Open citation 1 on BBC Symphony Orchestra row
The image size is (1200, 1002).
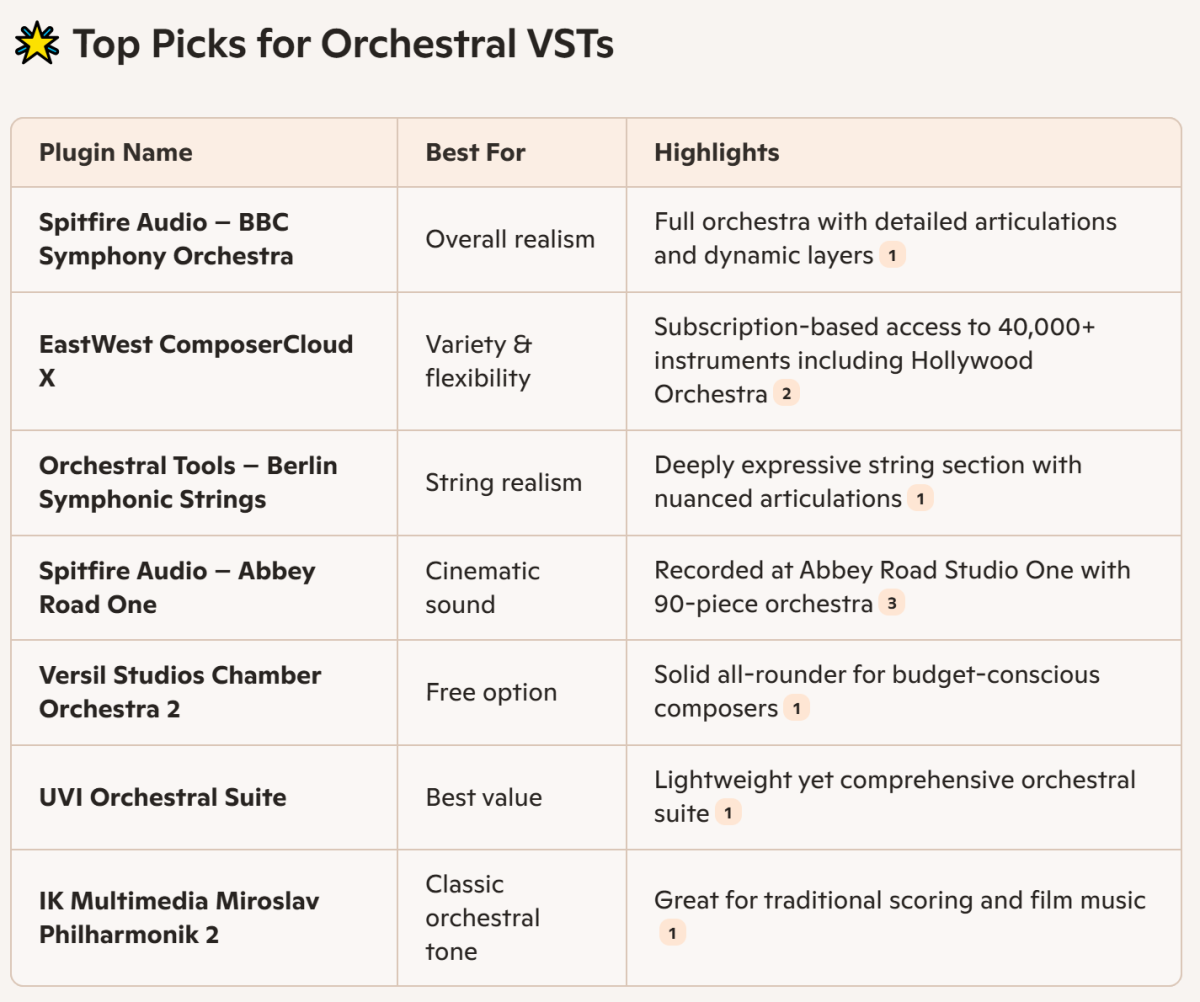click(893, 256)
